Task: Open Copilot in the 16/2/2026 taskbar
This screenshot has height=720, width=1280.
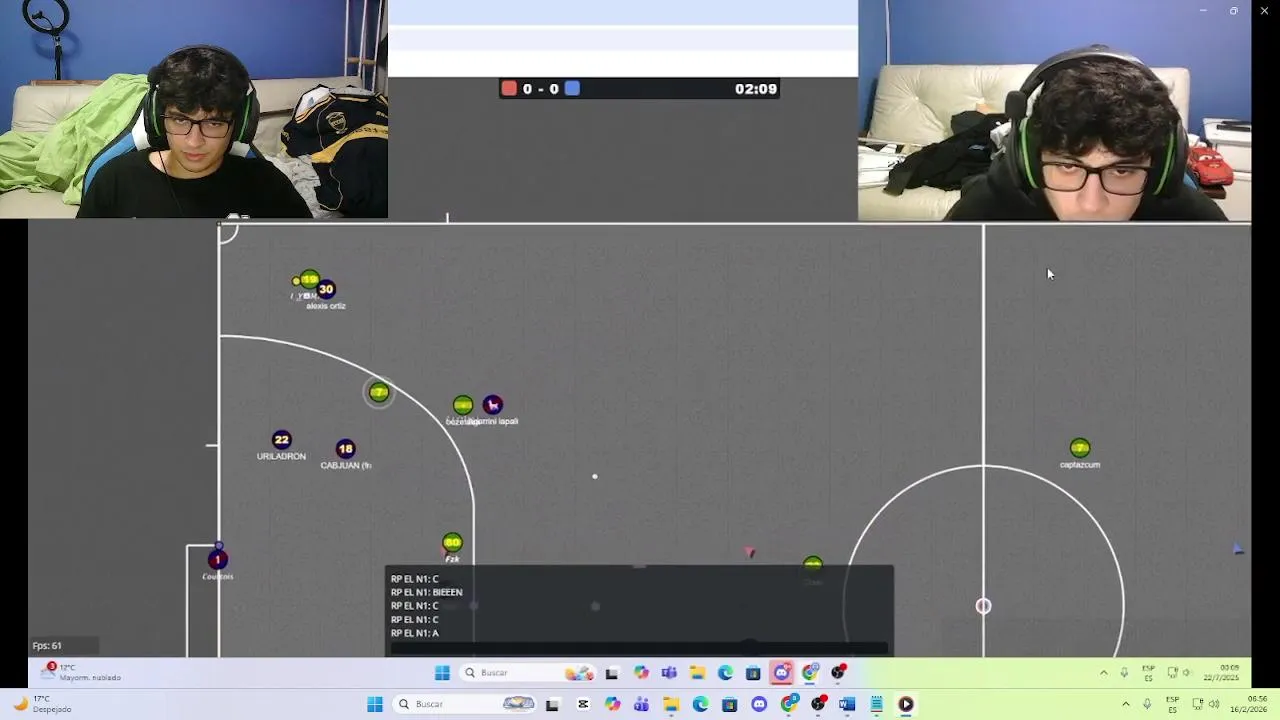Action: (612, 704)
